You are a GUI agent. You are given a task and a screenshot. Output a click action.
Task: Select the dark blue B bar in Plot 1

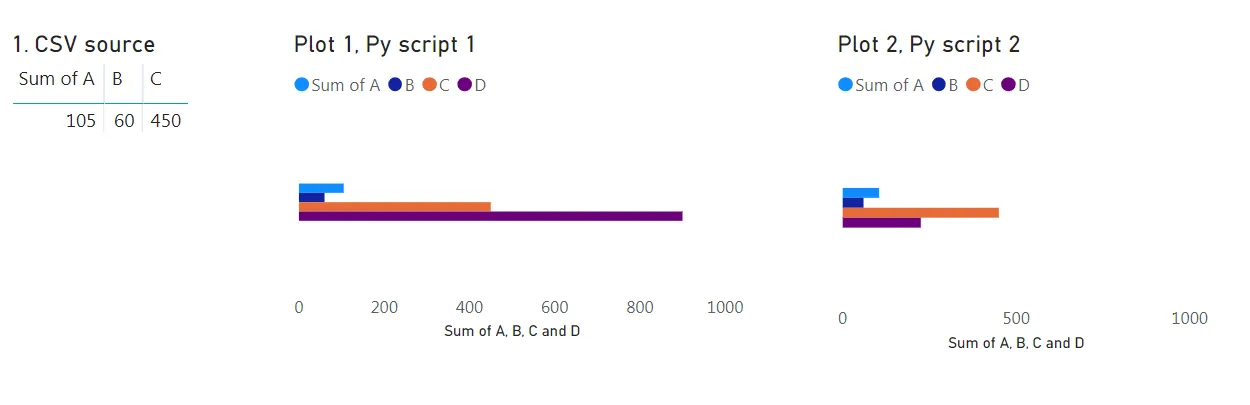pos(312,198)
